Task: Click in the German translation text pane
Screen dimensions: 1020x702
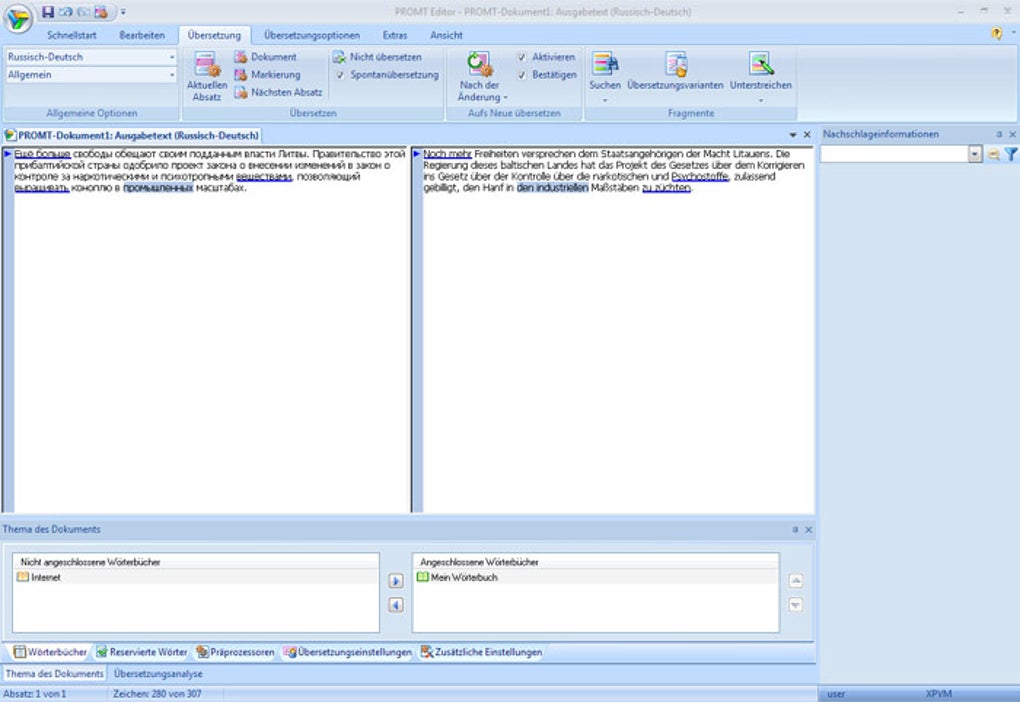Action: coord(617,329)
